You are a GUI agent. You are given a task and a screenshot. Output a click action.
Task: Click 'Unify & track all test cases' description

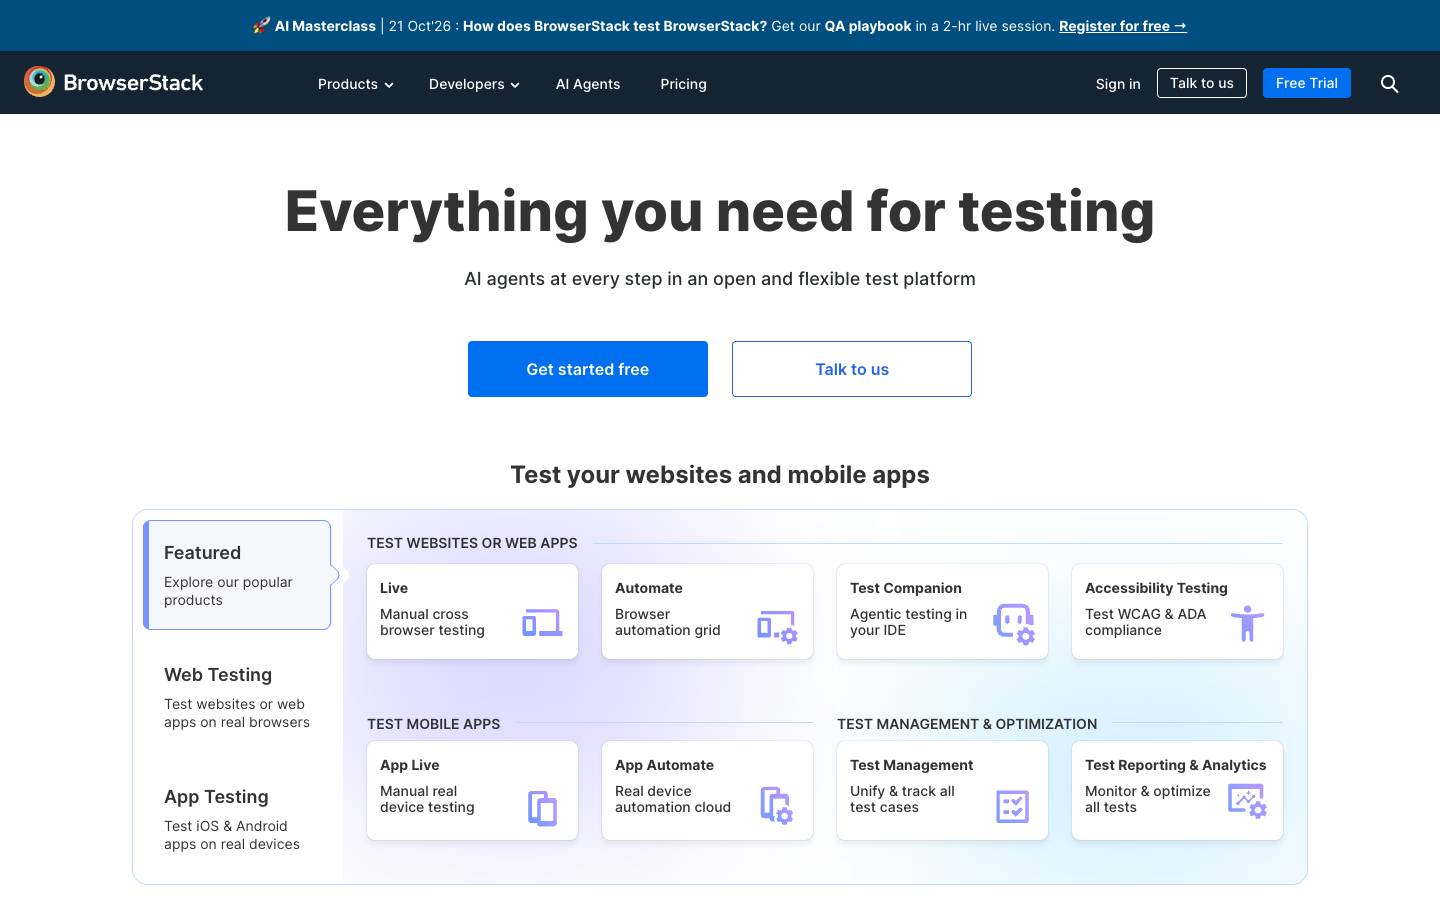[903, 799]
